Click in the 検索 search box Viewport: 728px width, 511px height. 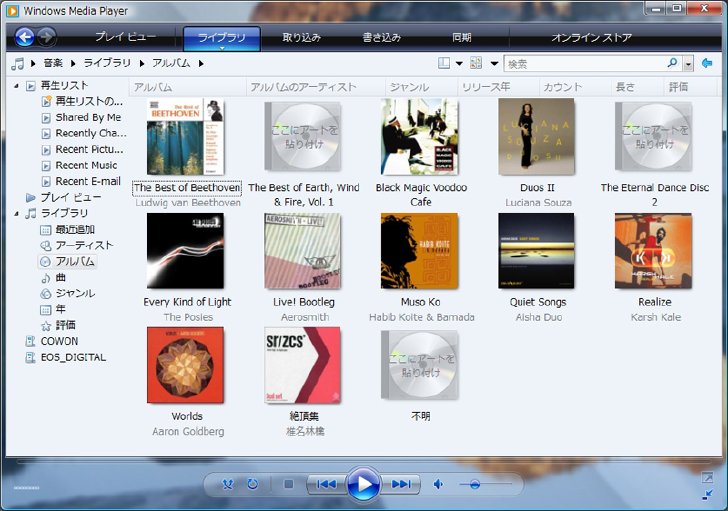click(585, 64)
